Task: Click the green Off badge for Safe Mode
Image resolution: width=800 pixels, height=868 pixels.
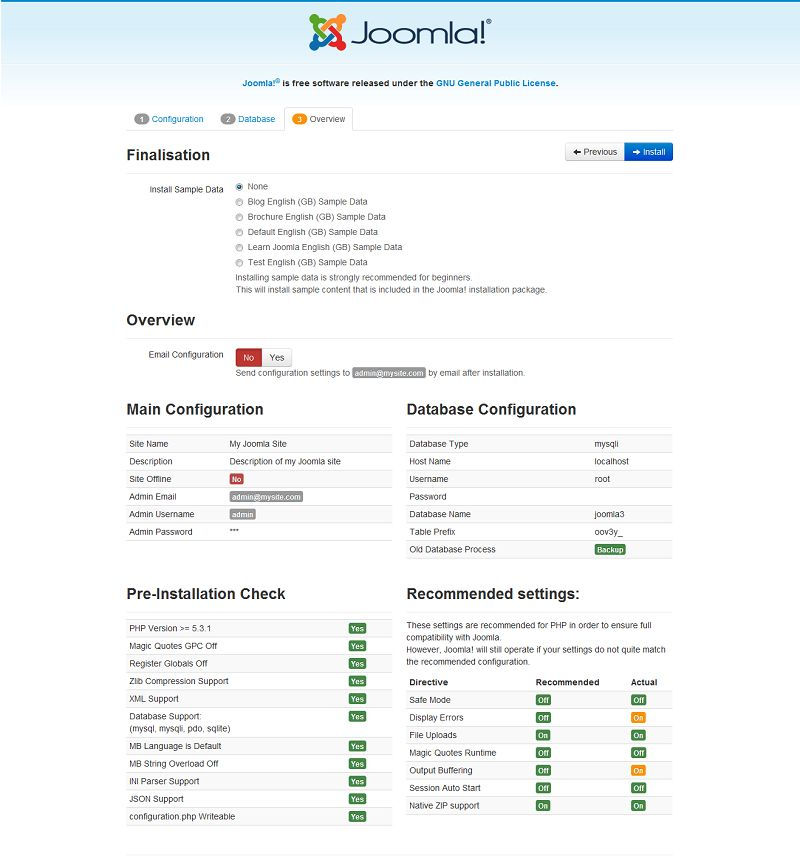Action: [542, 700]
